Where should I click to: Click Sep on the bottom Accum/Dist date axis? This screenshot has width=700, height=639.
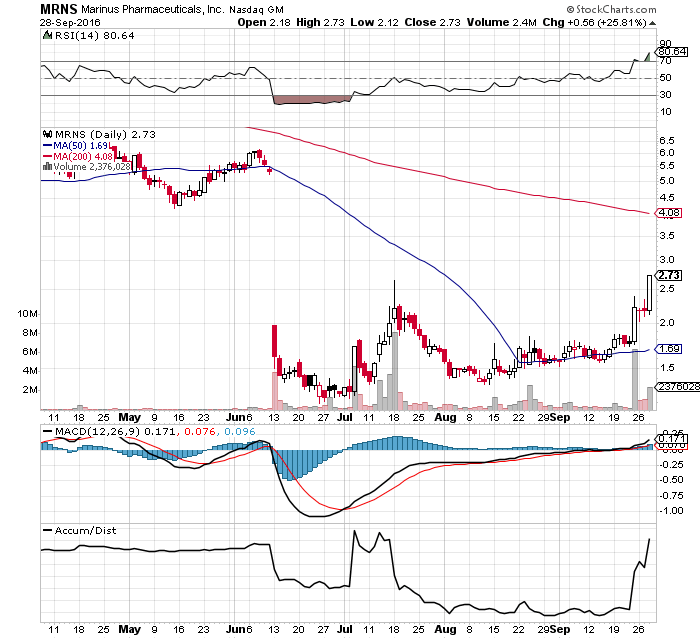point(560,630)
